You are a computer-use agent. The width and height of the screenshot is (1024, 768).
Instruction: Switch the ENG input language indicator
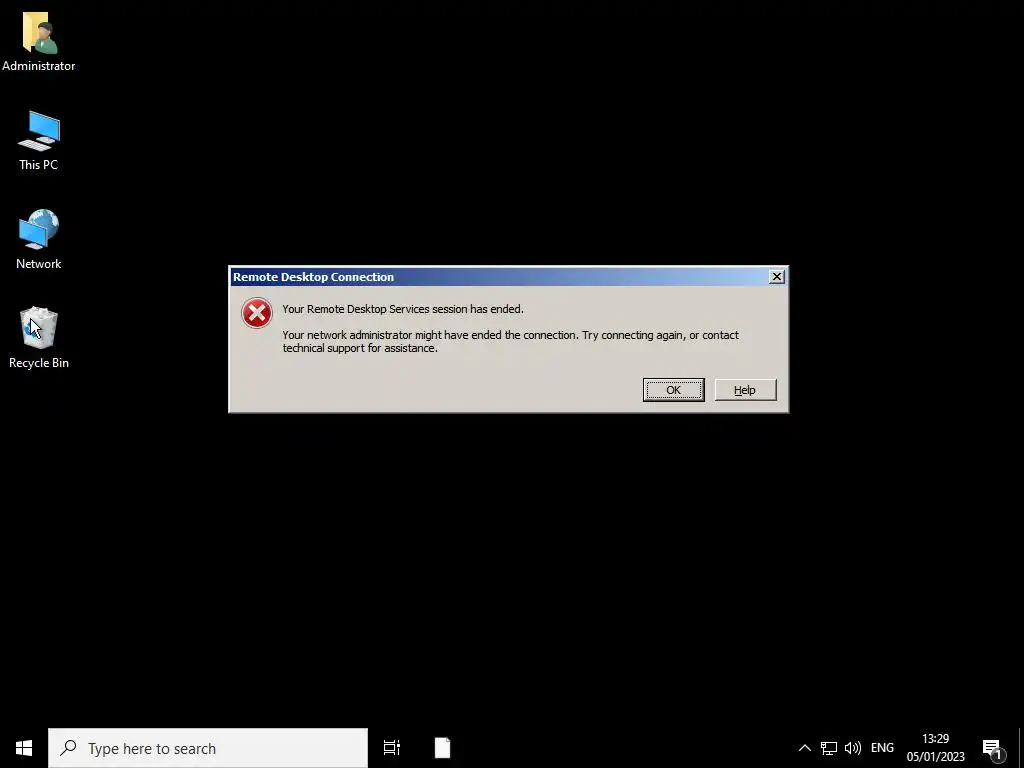(x=882, y=748)
